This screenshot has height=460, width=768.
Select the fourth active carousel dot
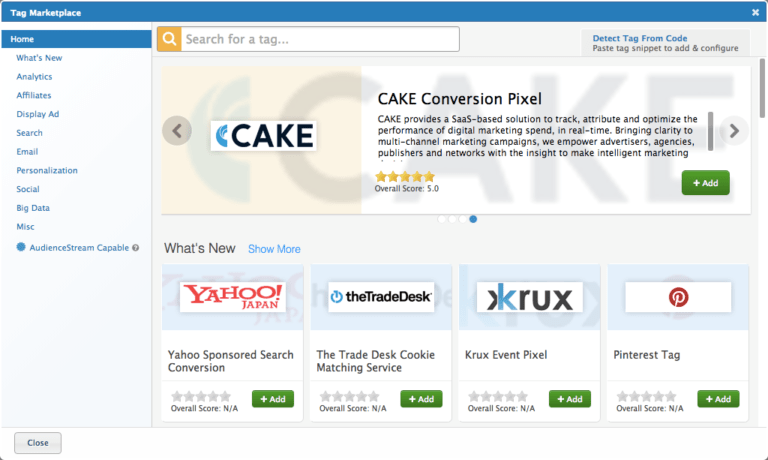pyautogui.click(x=473, y=219)
